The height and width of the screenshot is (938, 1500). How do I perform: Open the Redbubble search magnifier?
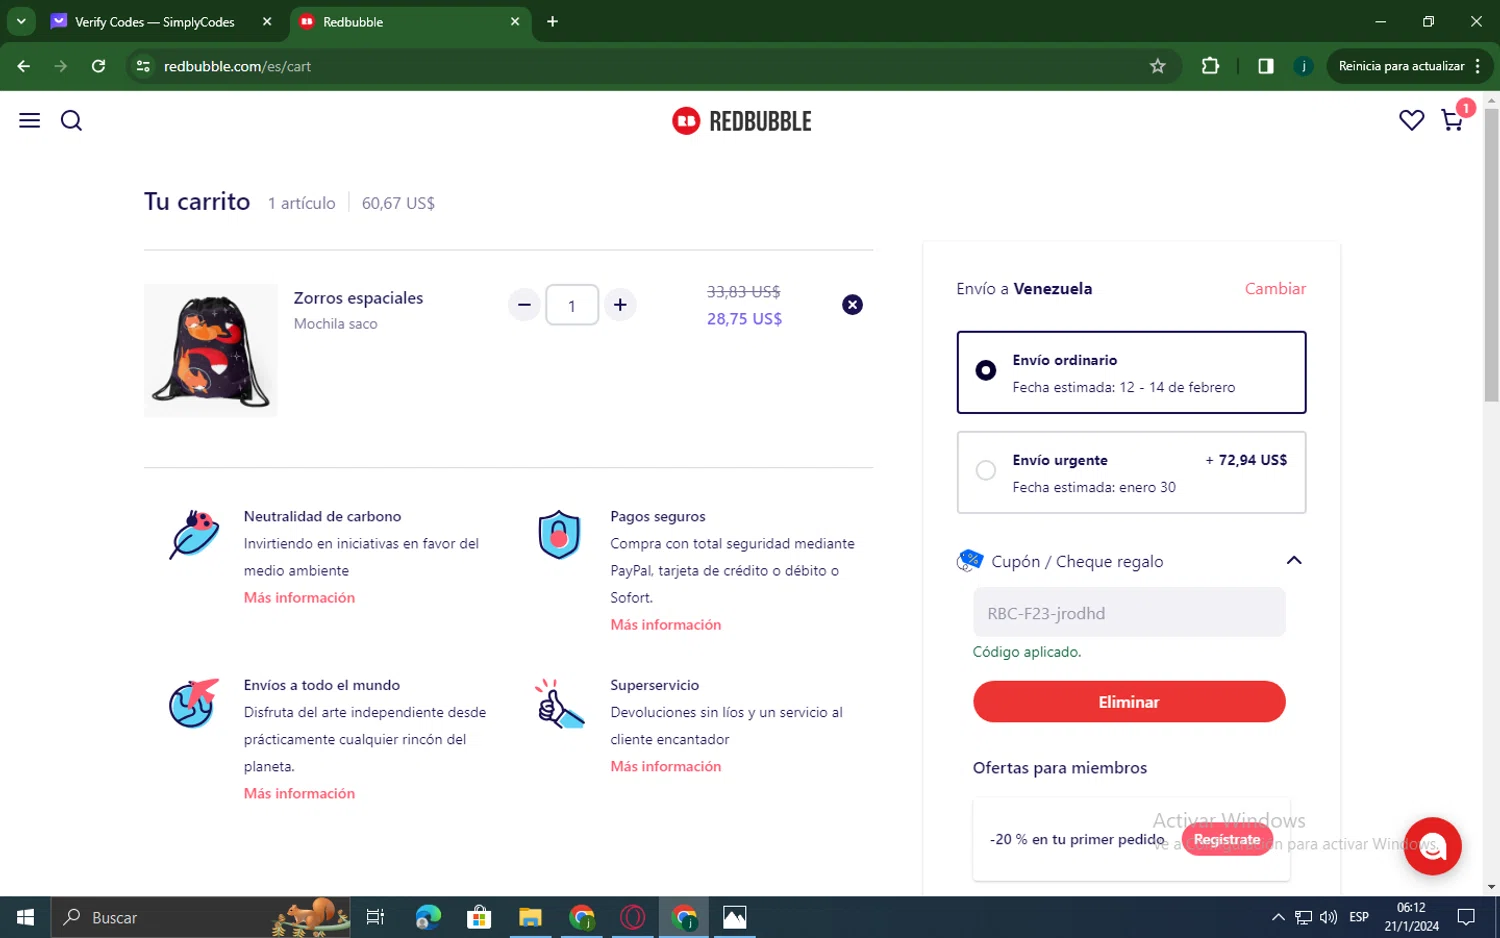pos(71,121)
